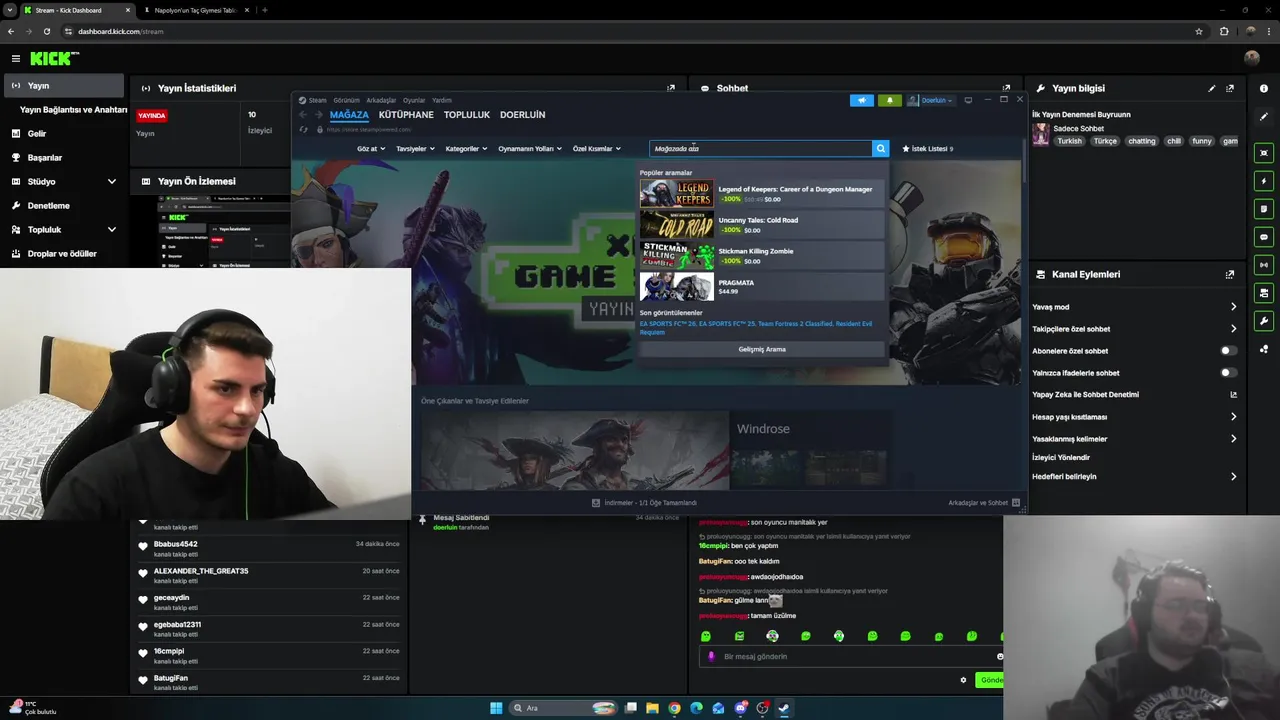This screenshot has height=720, width=1280.
Task: Open Steam's Özel Kısımlar dropdown
Action: pyautogui.click(x=596, y=149)
